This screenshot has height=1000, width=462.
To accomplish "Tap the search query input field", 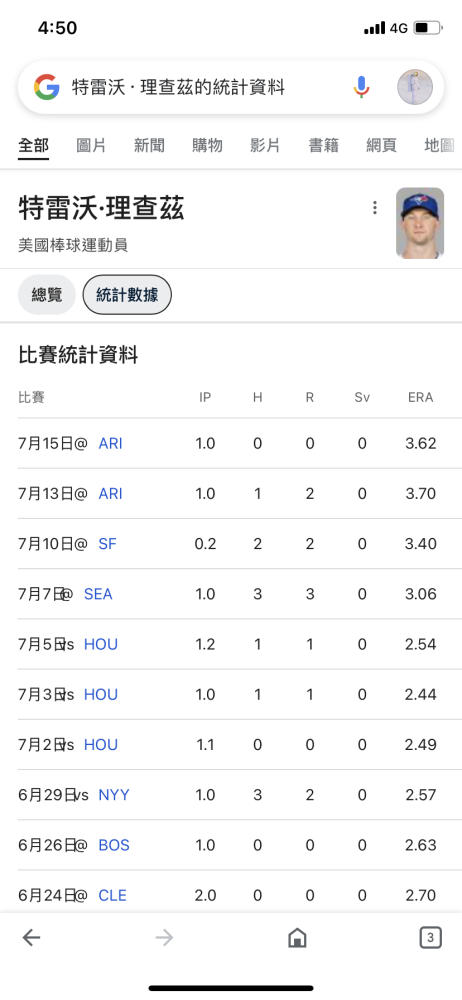I will [204, 87].
